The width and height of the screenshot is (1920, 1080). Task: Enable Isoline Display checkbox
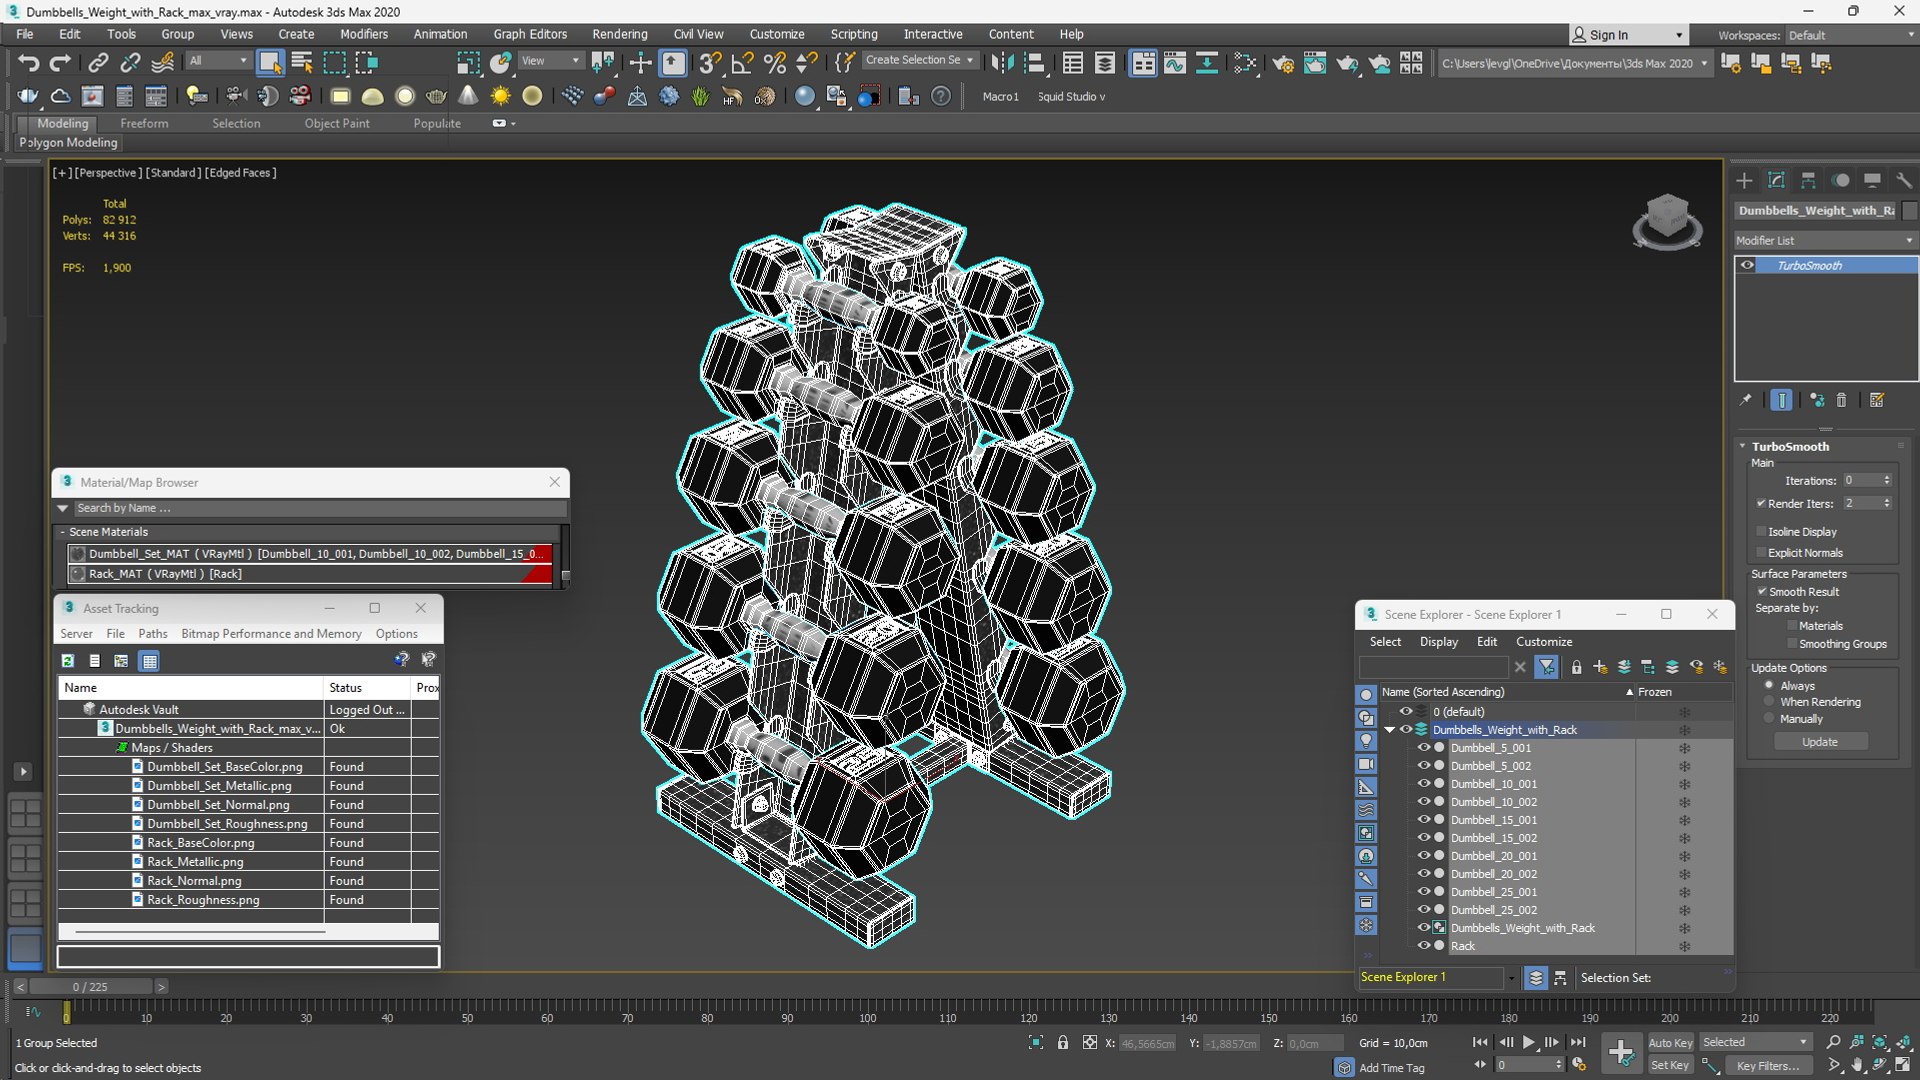[x=1761, y=532]
